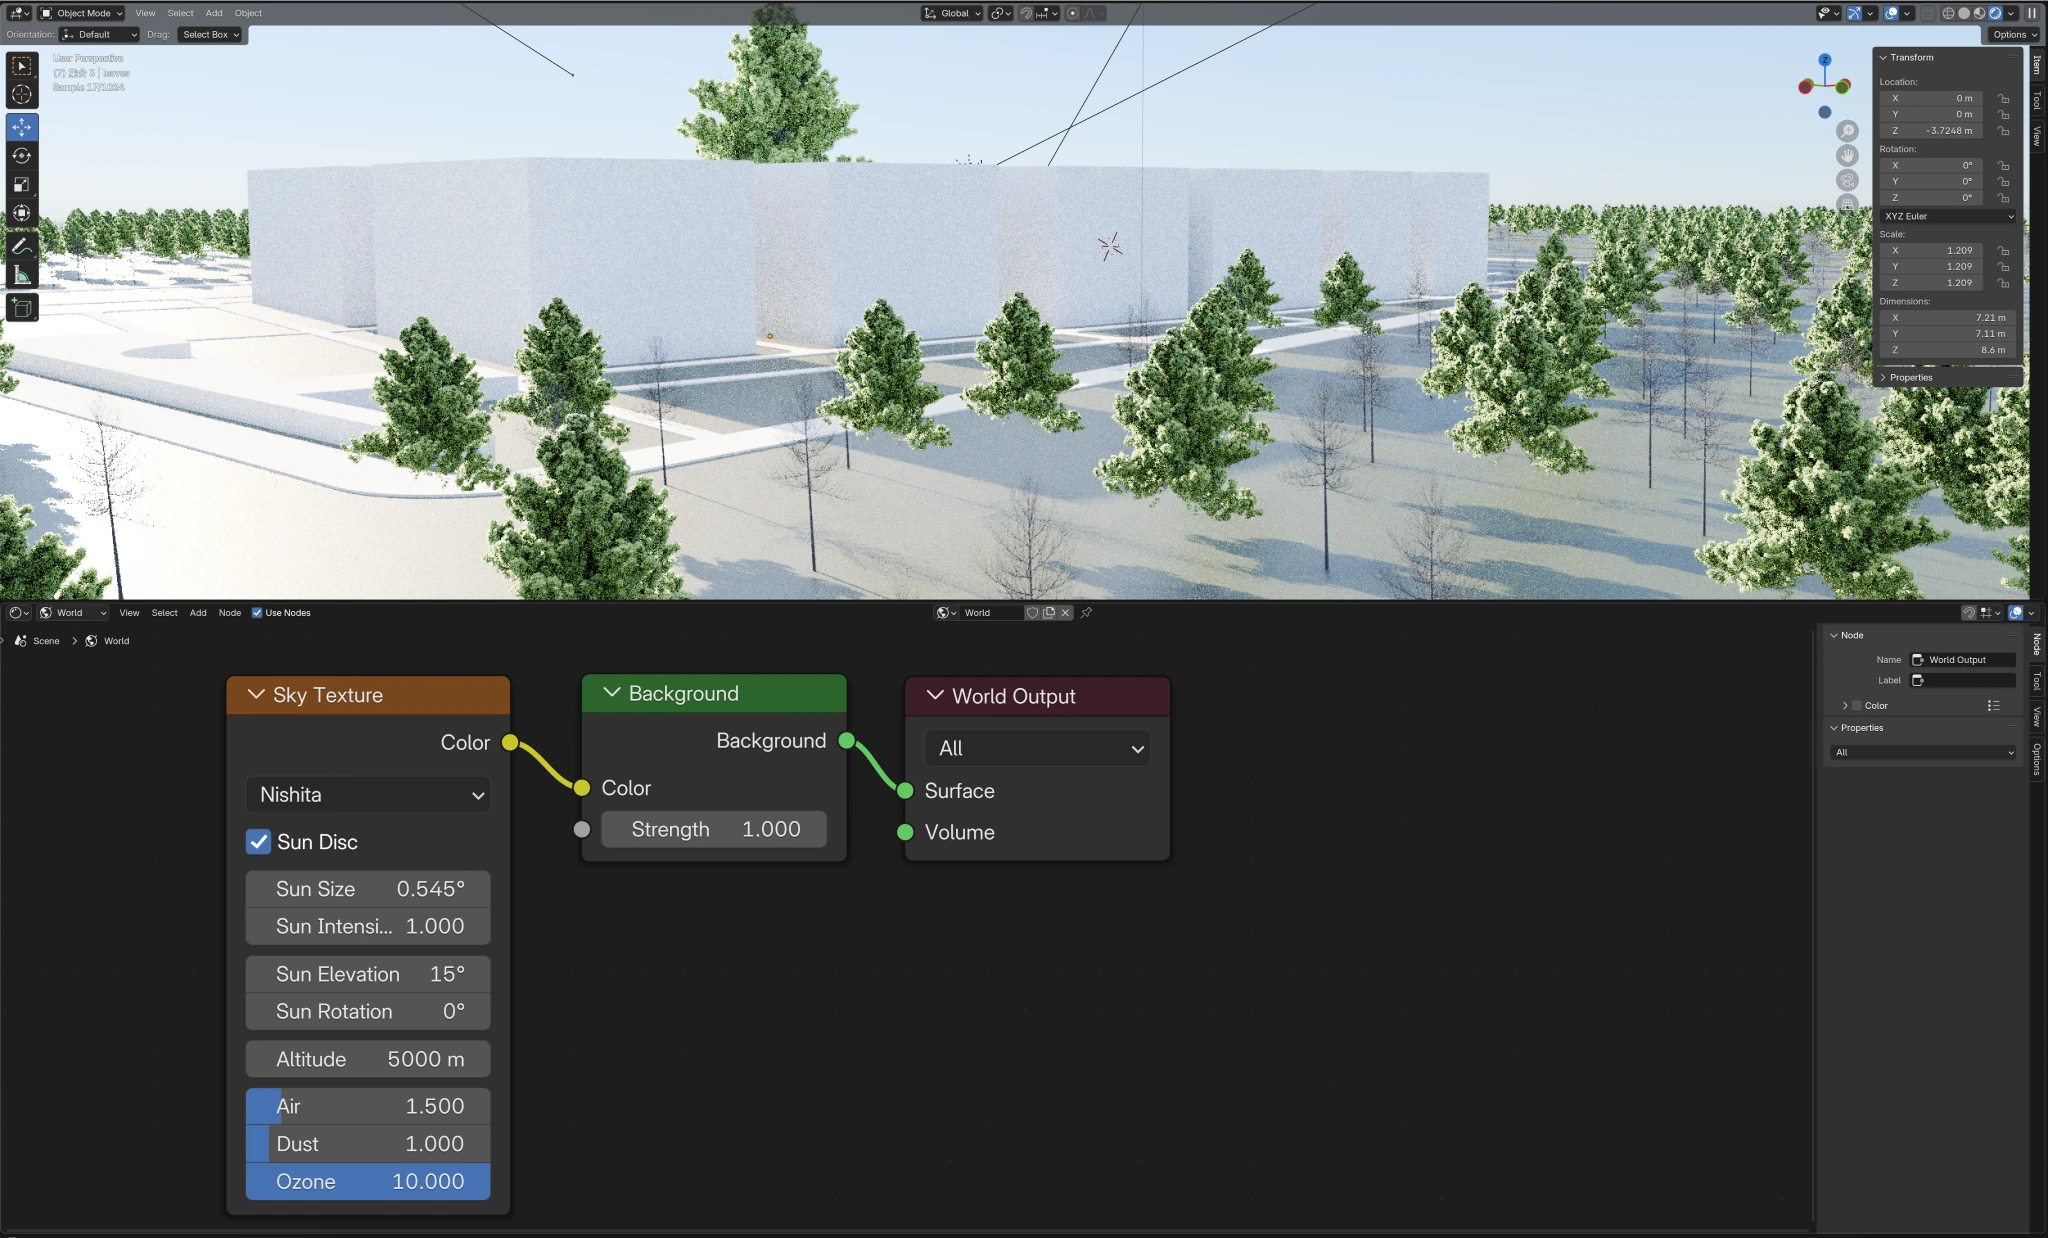Collapse the World Output node

tap(933, 695)
